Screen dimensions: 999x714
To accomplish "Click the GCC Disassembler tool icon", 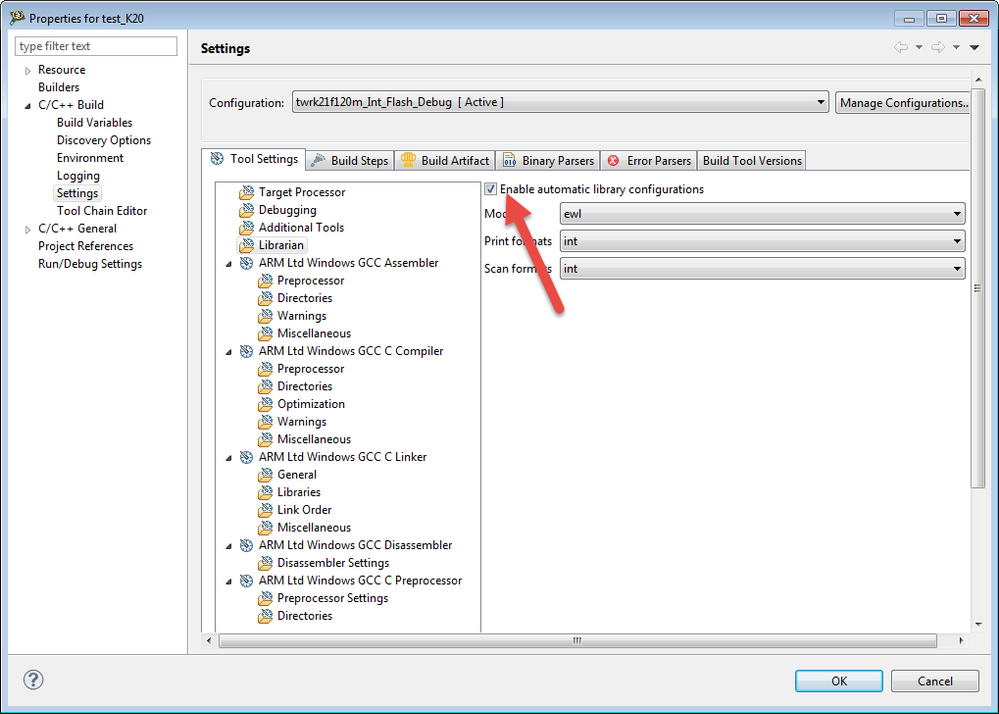I will click(247, 545).
